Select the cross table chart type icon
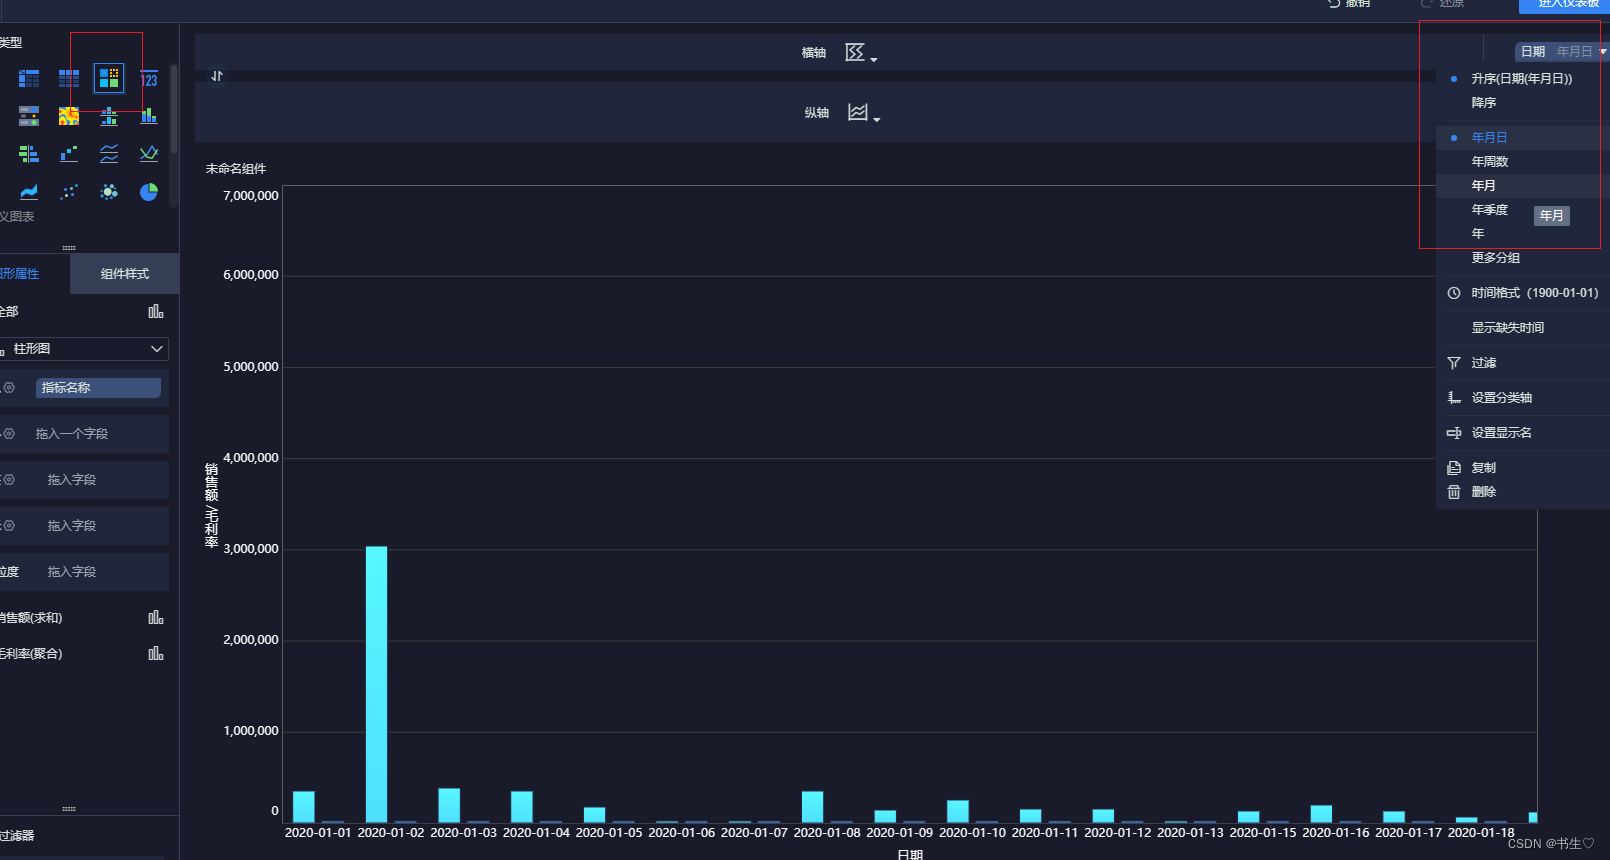Viewport: 1610px width, 860px height. (x=69, y=78)
